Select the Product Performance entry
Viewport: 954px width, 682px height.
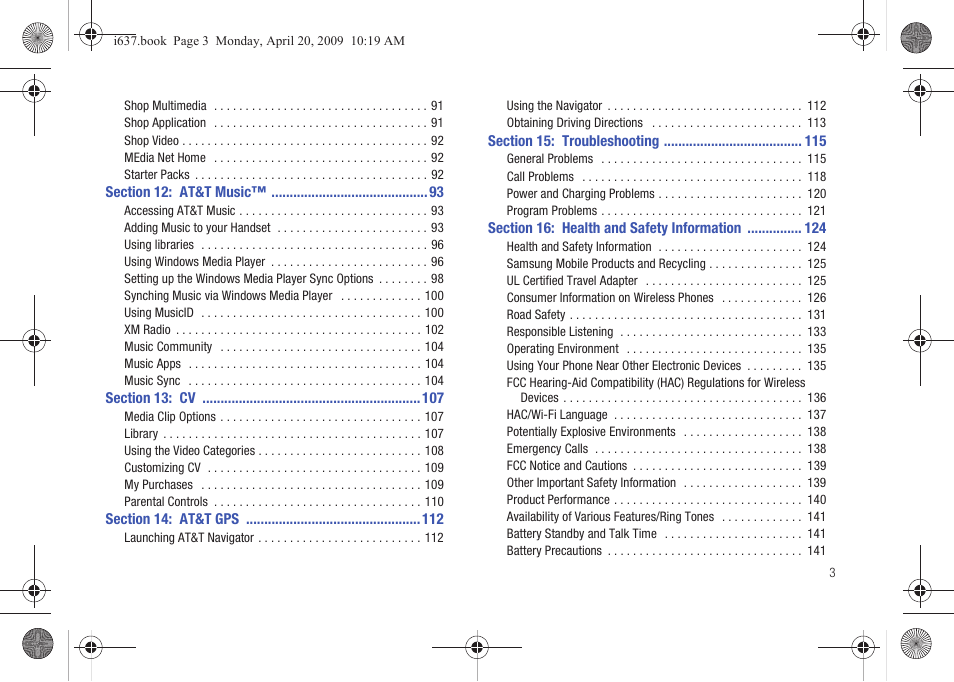point(666,499)
